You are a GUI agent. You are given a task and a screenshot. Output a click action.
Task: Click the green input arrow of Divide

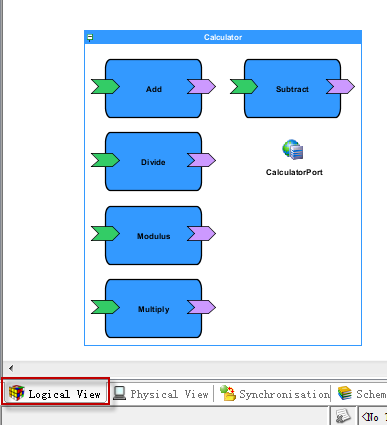point(105,160)
